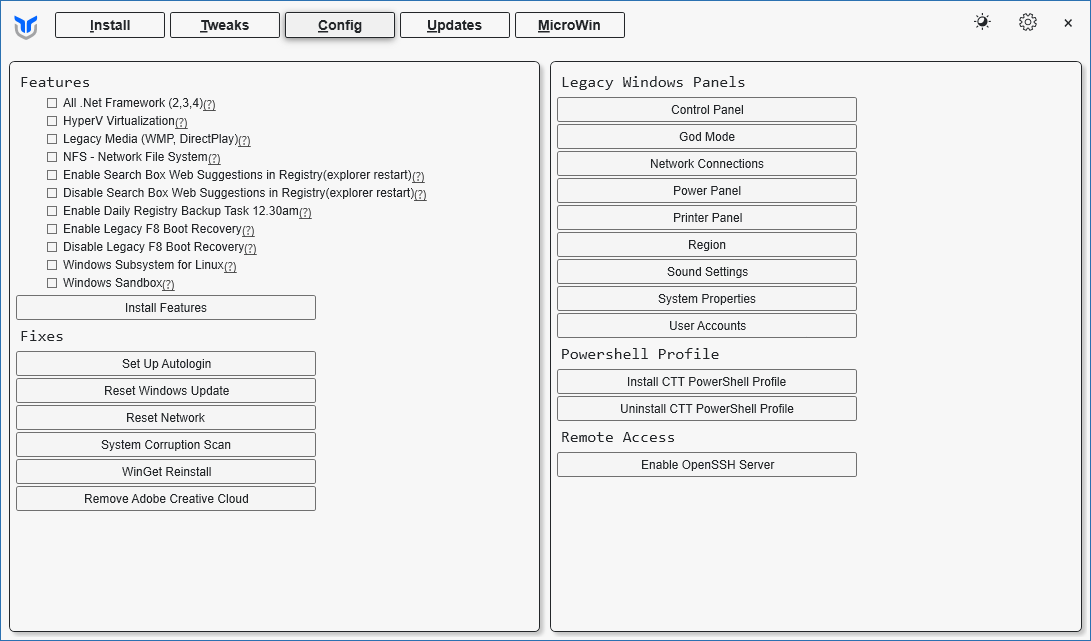The height and width of the screenshot is (641, 1091).
Task: Check Enable Daily Registry Backup Task
Action: [52, 211]
